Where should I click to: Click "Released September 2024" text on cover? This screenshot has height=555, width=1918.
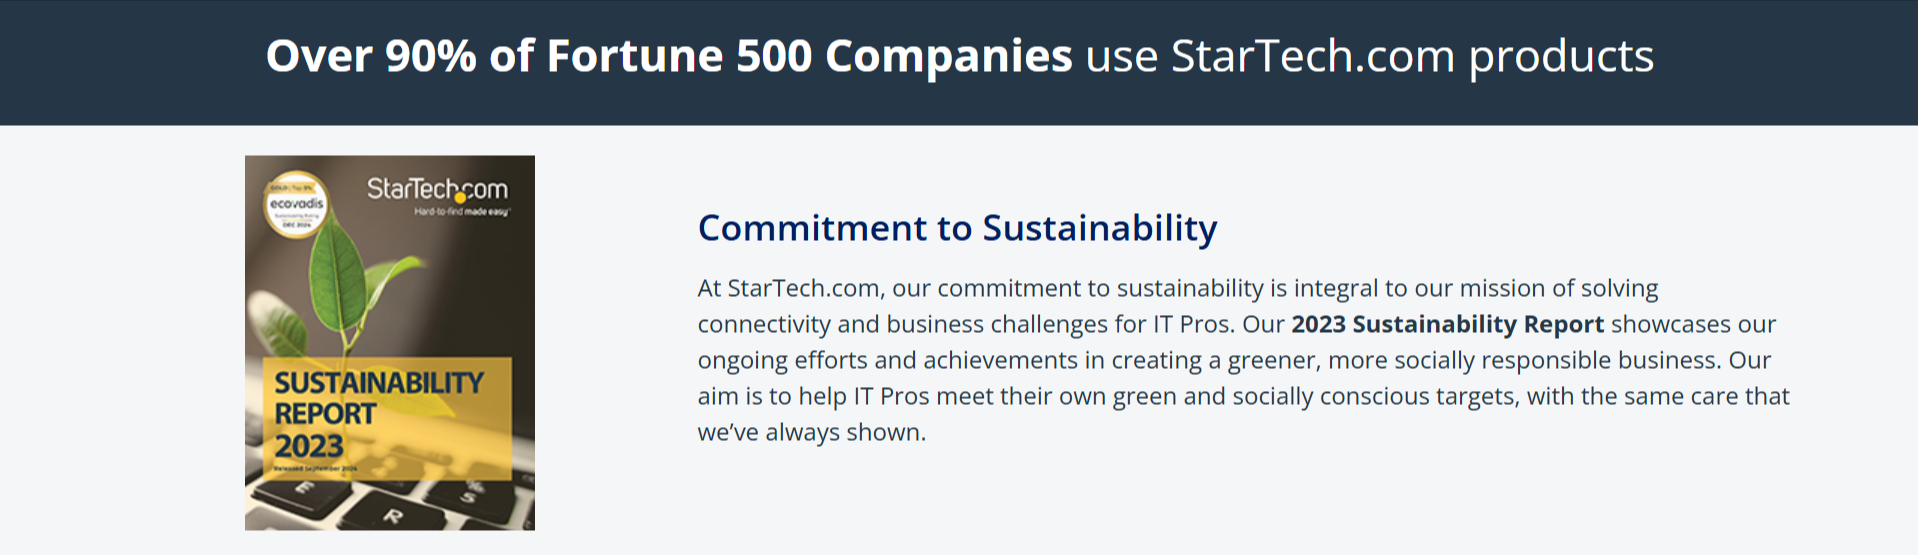point(315,468)
